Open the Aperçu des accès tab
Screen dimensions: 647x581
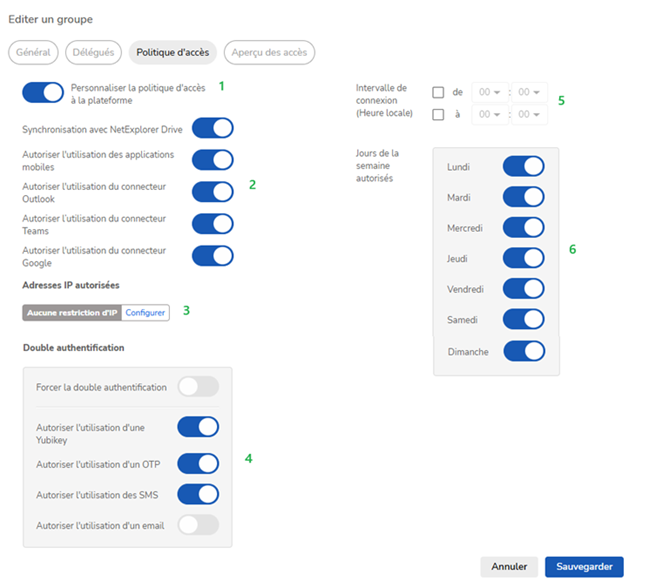(268, 52)
